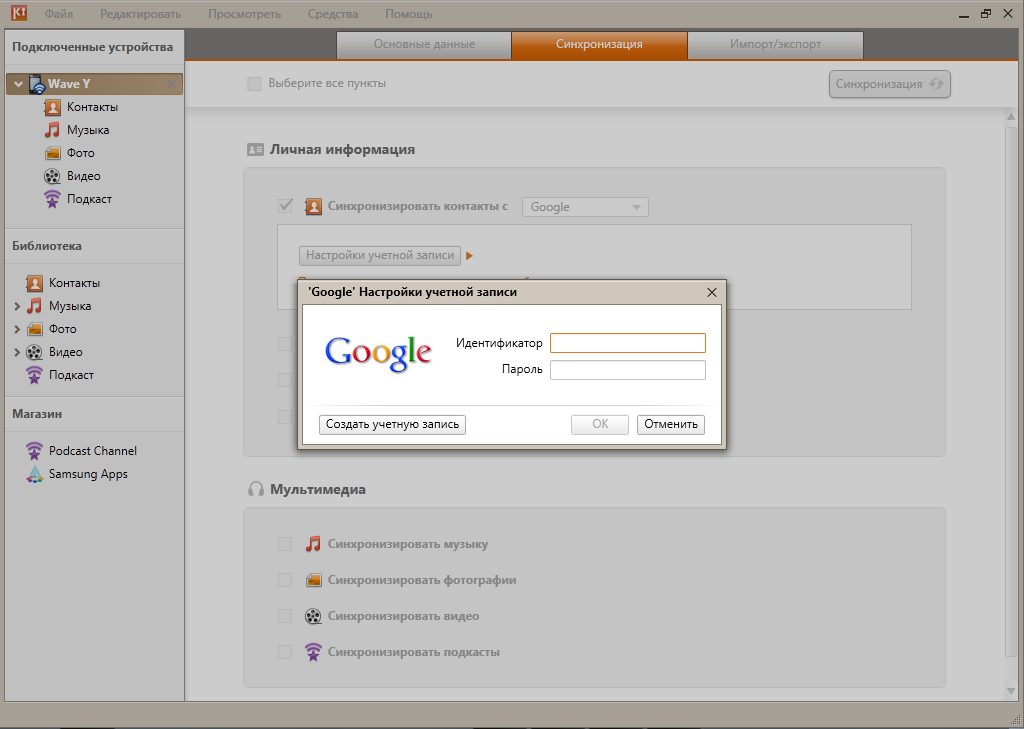The height and width of the screenshot is (729, 1024).
Task: Click photo icon beside Синхронизировать фотографии
Action: click(x=313, y=579)
